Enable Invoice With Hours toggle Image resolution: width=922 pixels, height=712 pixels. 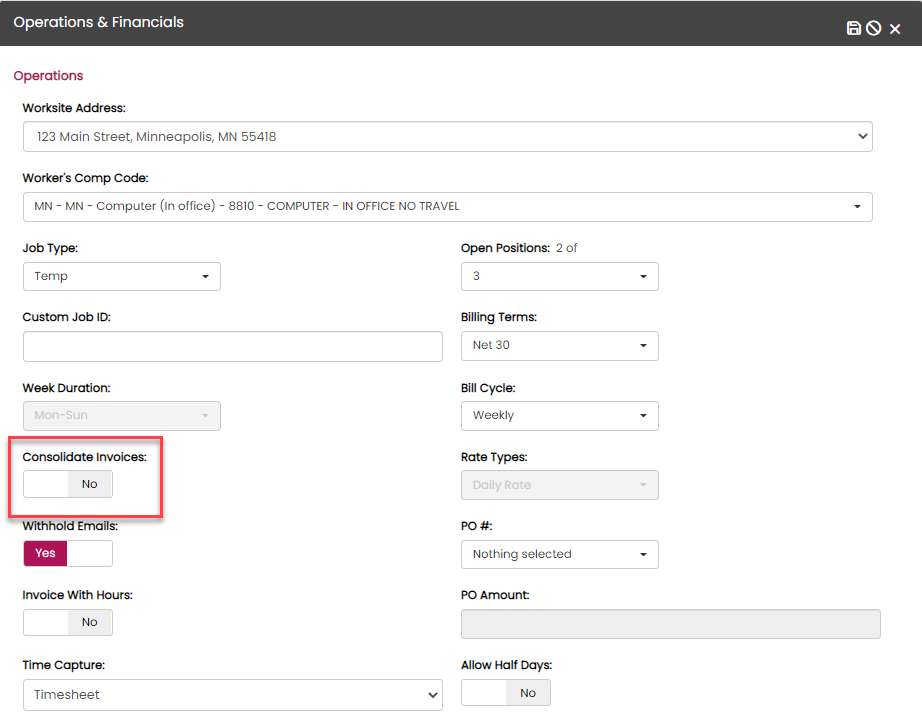point(68,622)
